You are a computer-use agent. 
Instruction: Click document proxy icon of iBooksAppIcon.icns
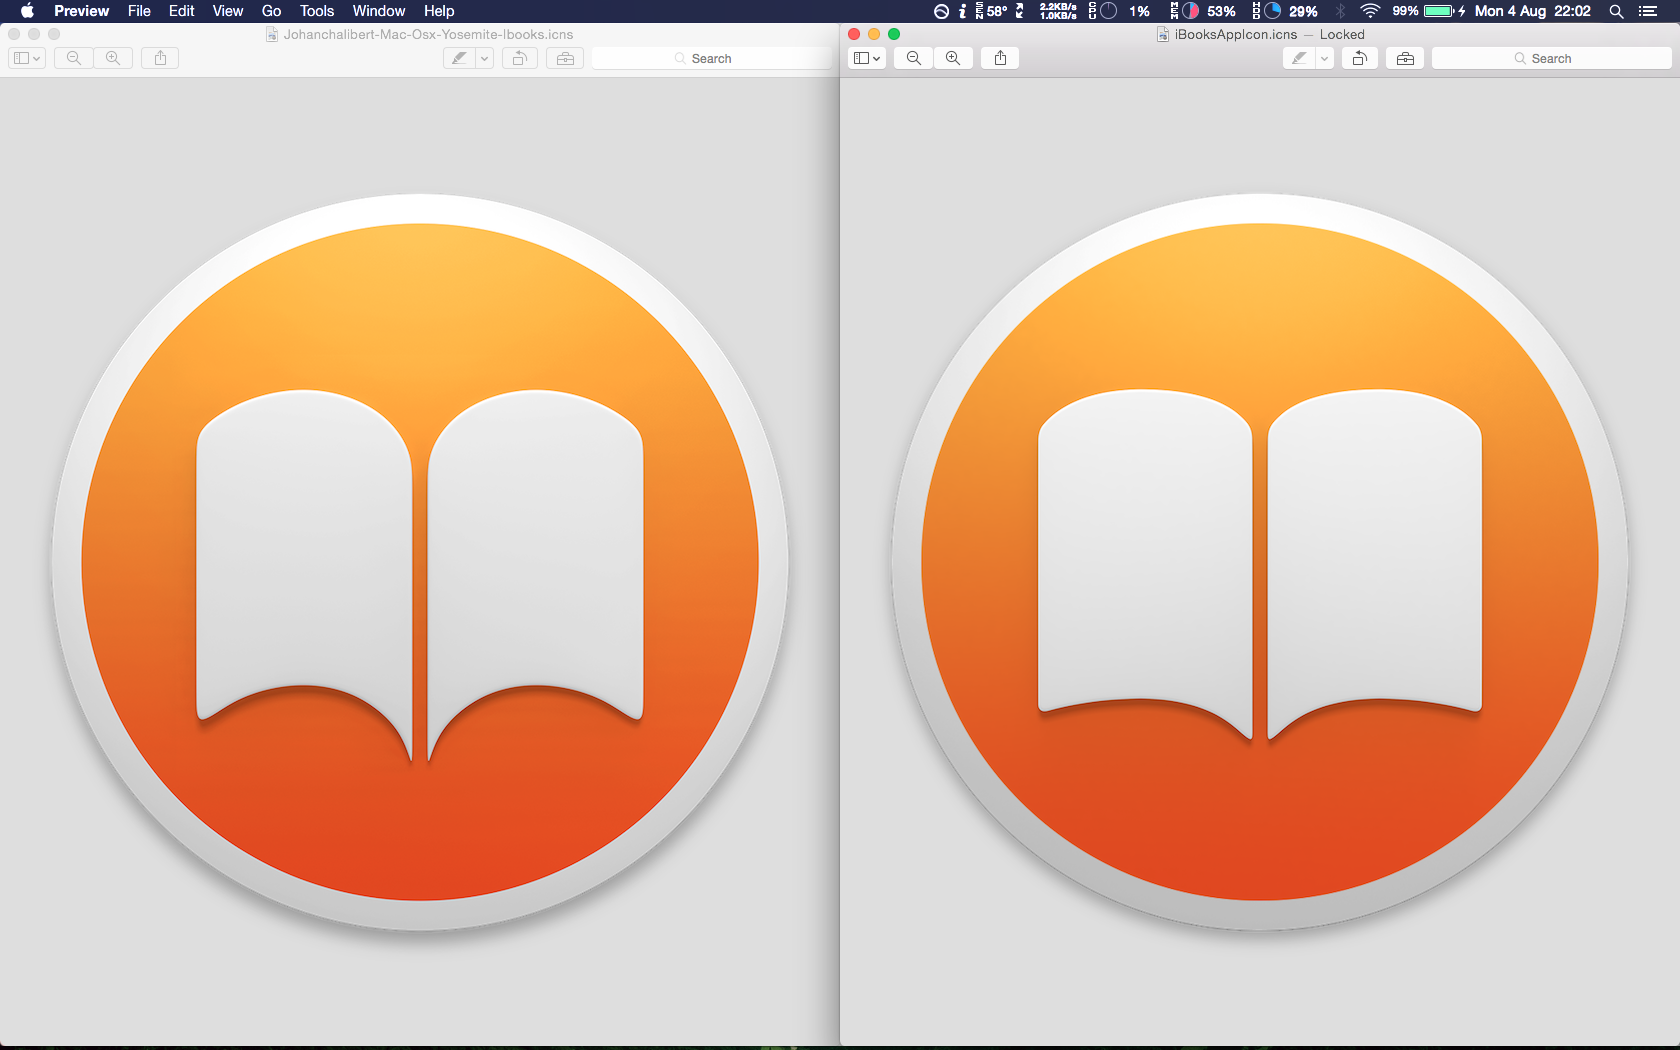(1162, 34)
